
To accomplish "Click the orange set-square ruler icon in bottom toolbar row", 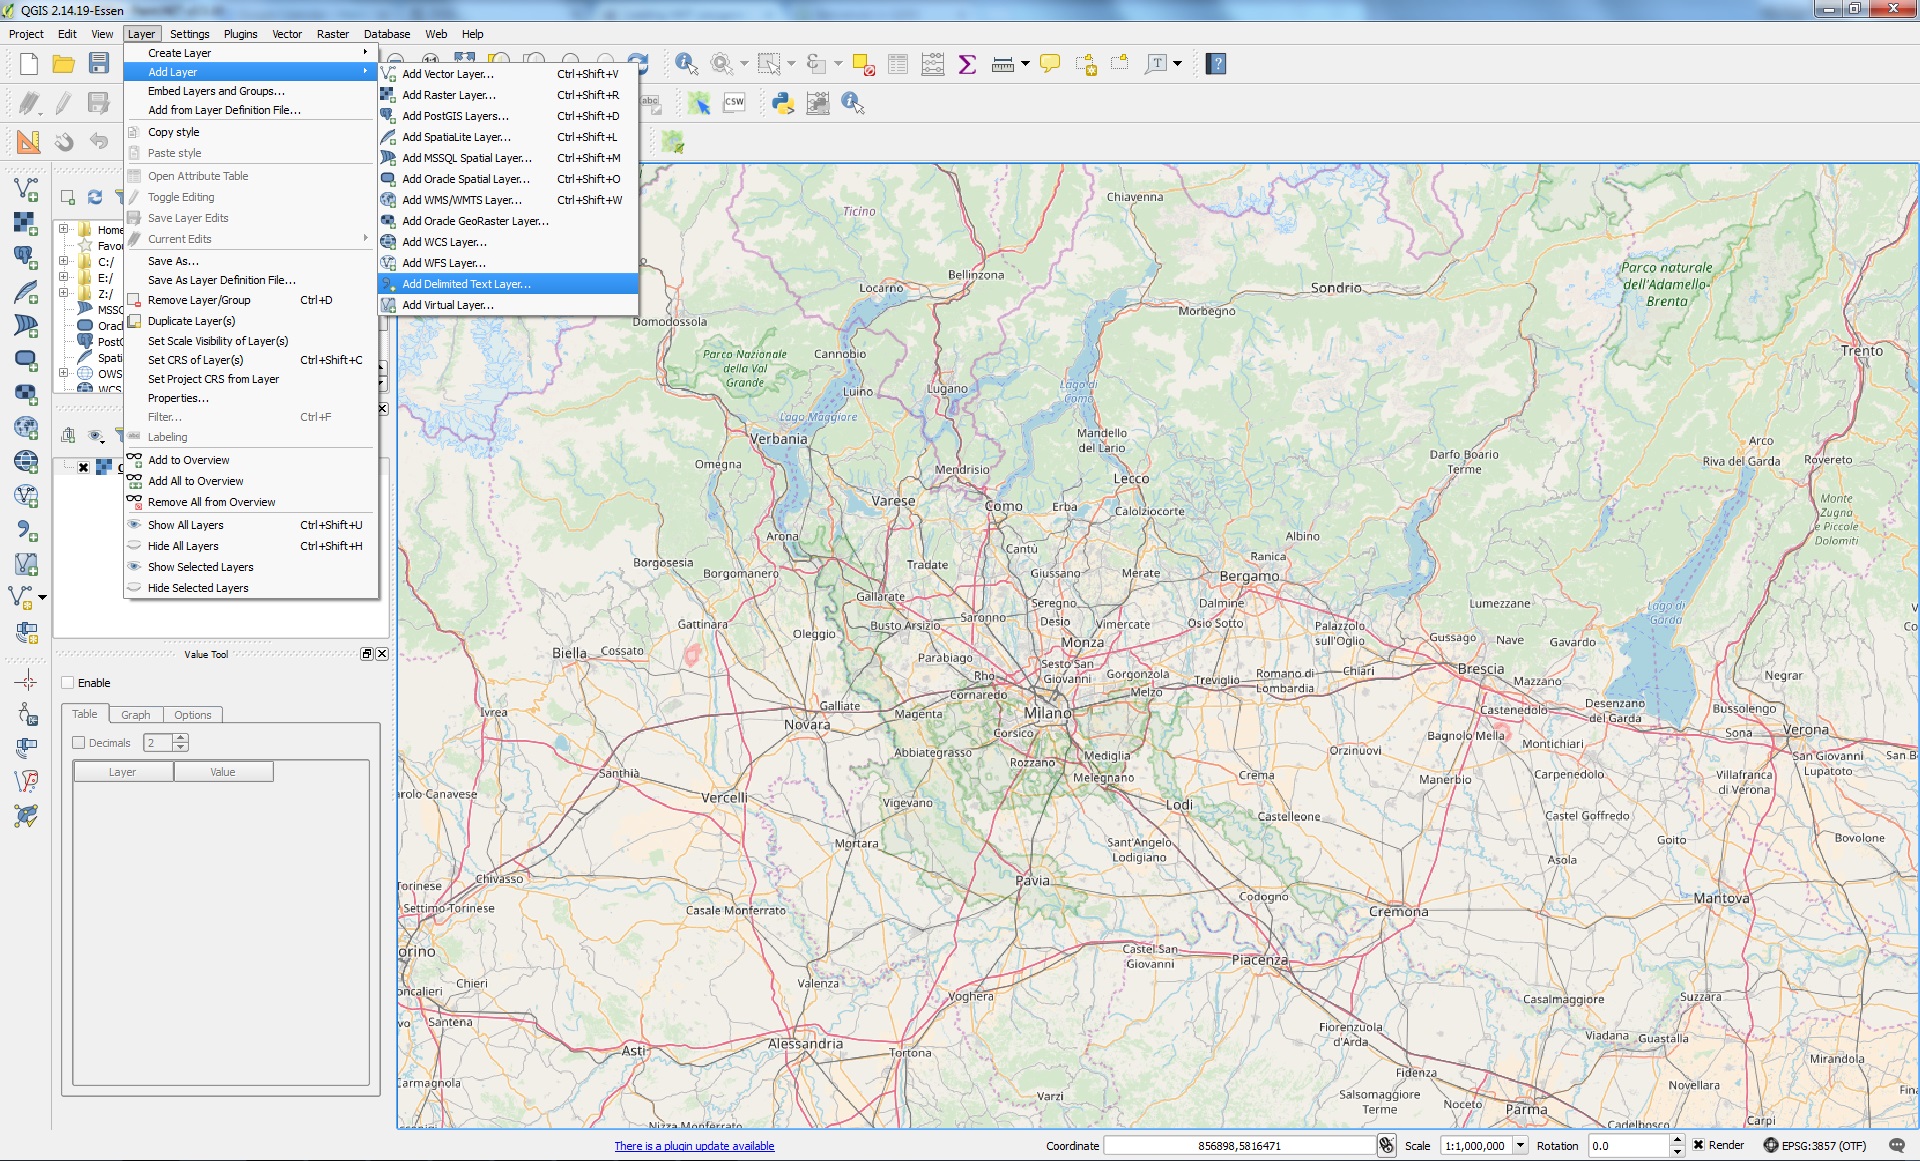I will 29,141.
